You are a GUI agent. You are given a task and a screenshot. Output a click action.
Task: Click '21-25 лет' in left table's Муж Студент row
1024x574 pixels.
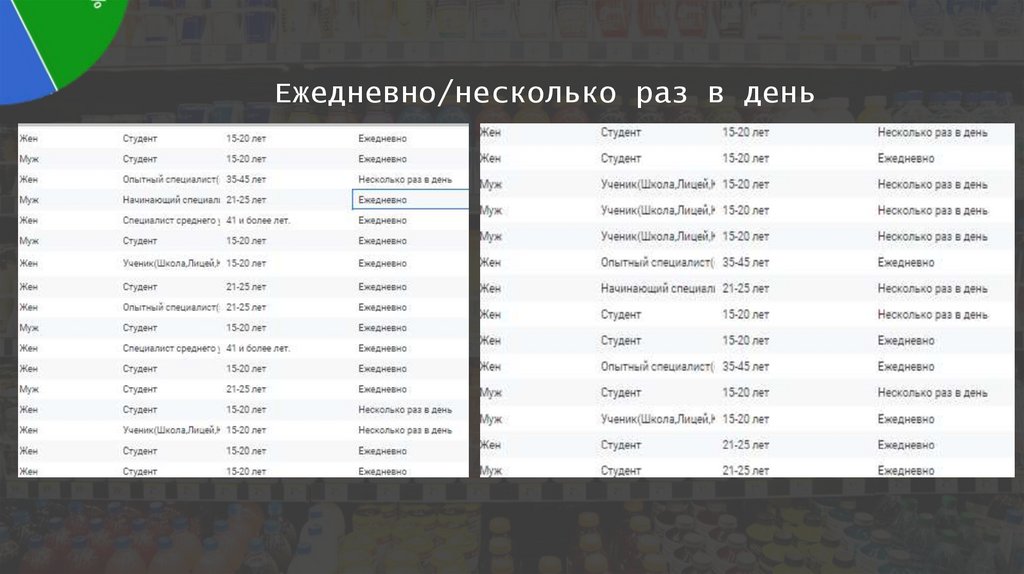246,389
